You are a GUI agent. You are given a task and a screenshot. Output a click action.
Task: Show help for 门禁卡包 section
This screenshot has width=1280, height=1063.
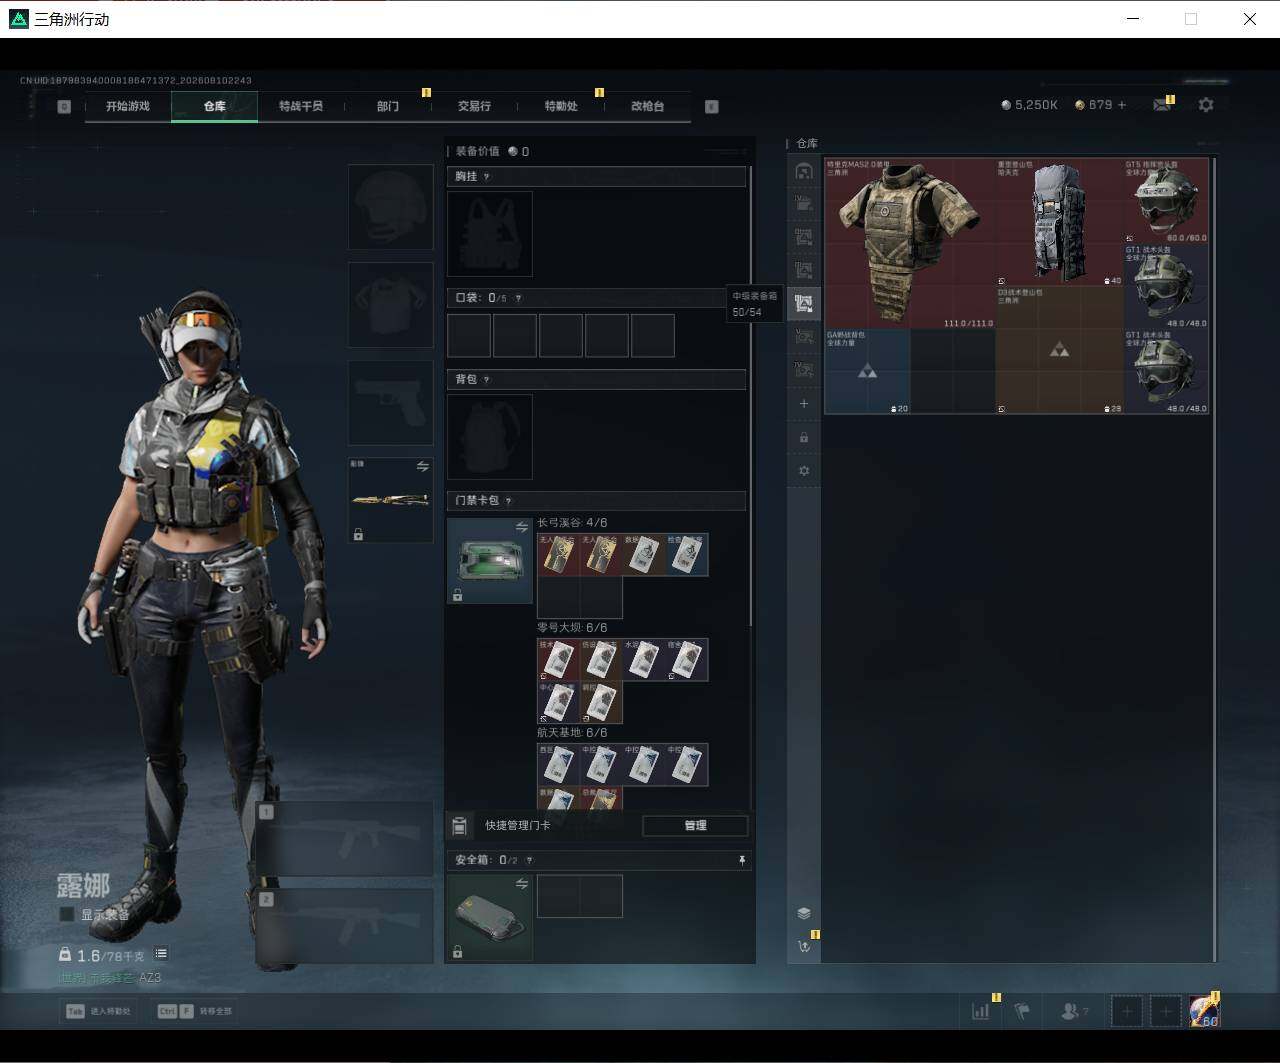(508, 501)
